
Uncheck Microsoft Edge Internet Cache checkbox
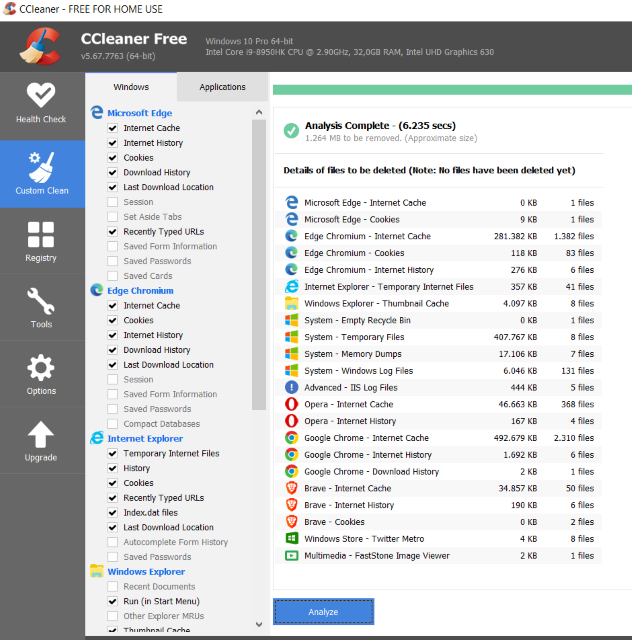(113, 128)
